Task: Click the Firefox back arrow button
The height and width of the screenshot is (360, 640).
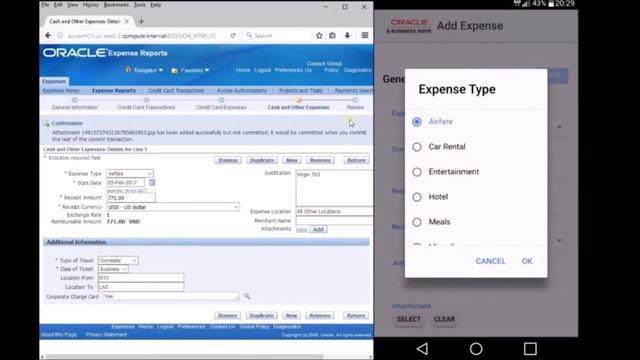Action: coord(48,36)
